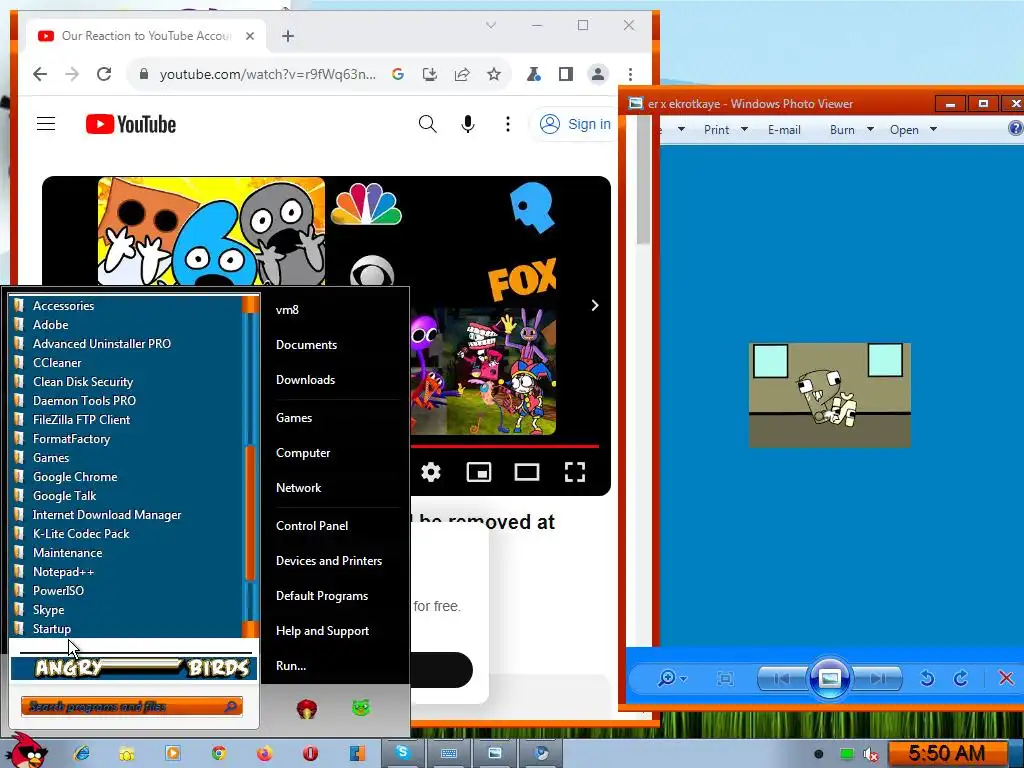
Task: Click next arrow on video overlay
Action: pos(594,306)
